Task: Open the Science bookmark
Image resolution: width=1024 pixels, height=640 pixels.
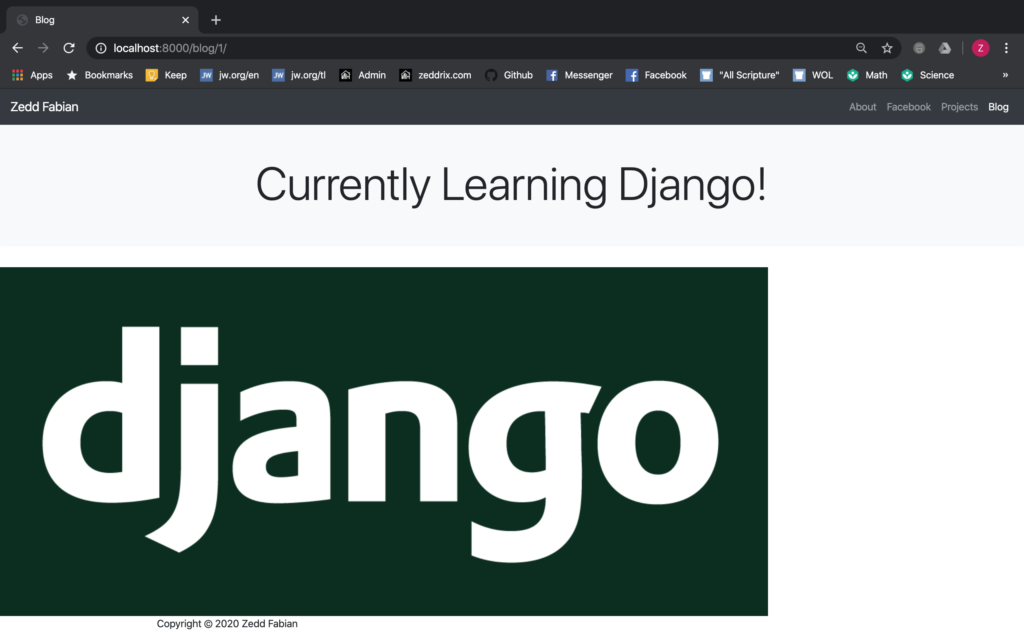Action: click(x=927, y=75)
